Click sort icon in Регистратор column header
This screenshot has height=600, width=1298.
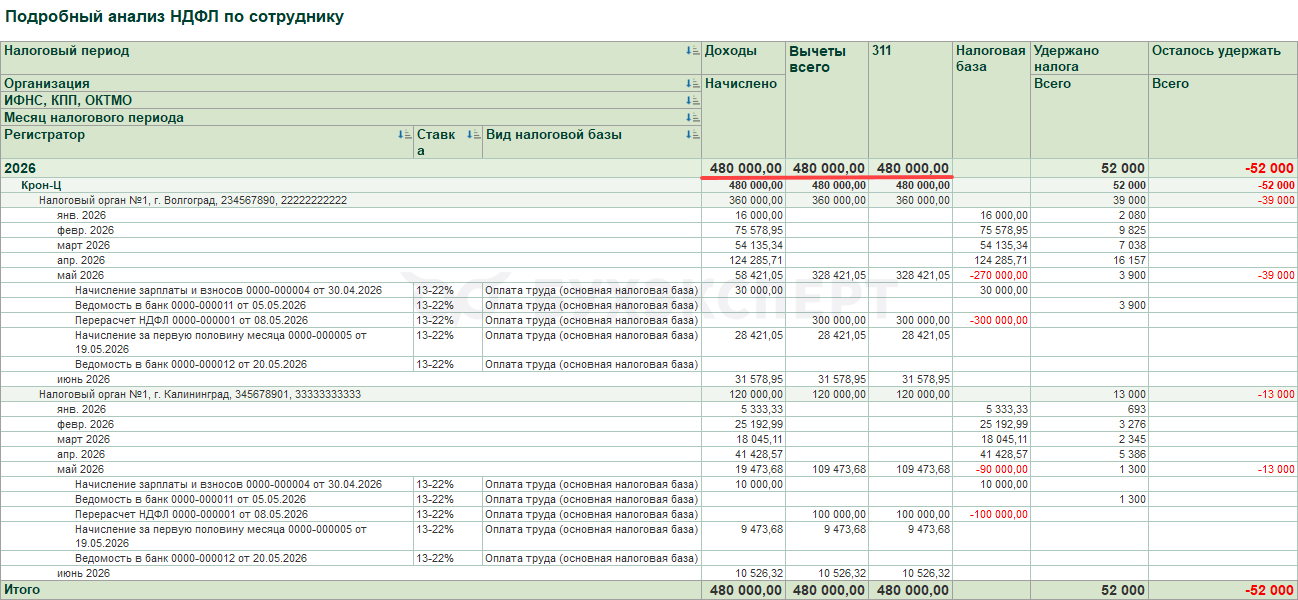(x=404, y=135)
